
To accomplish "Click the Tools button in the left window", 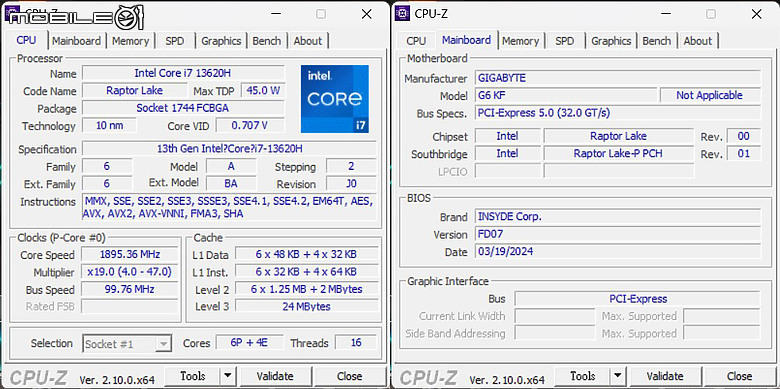I will (193, 376).
